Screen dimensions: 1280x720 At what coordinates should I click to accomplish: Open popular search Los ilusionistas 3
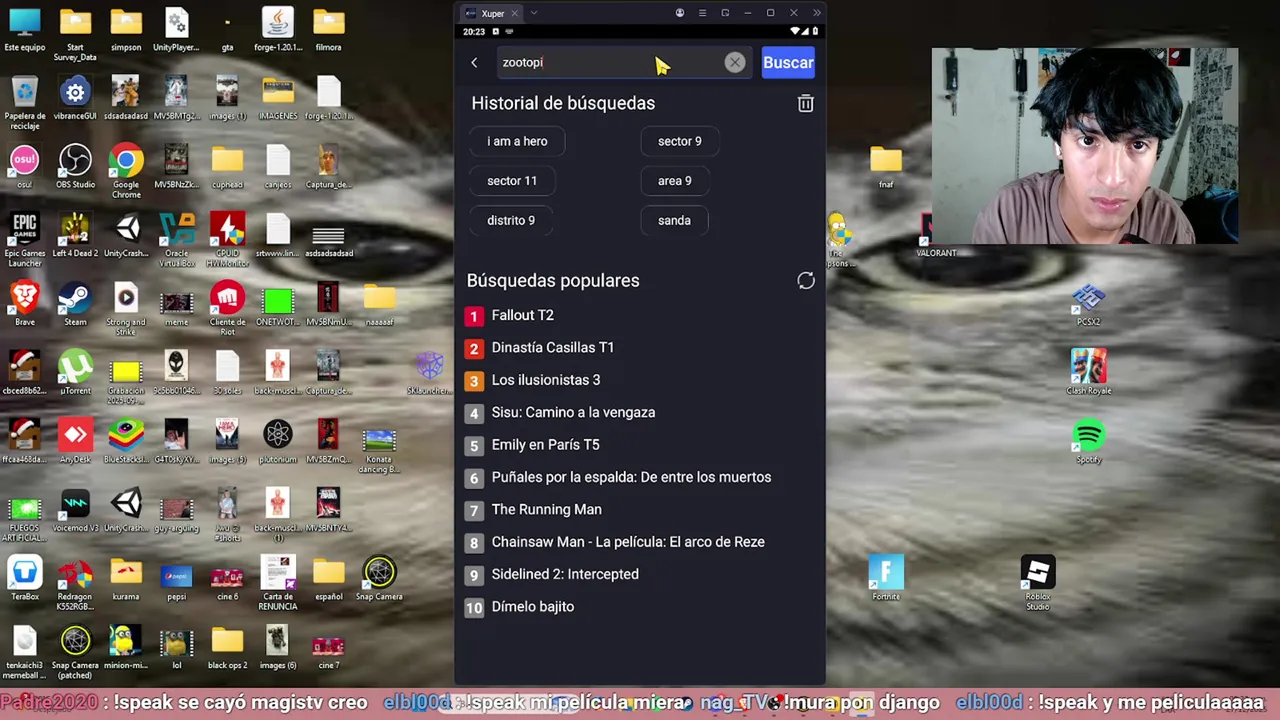tap(545, 380)
